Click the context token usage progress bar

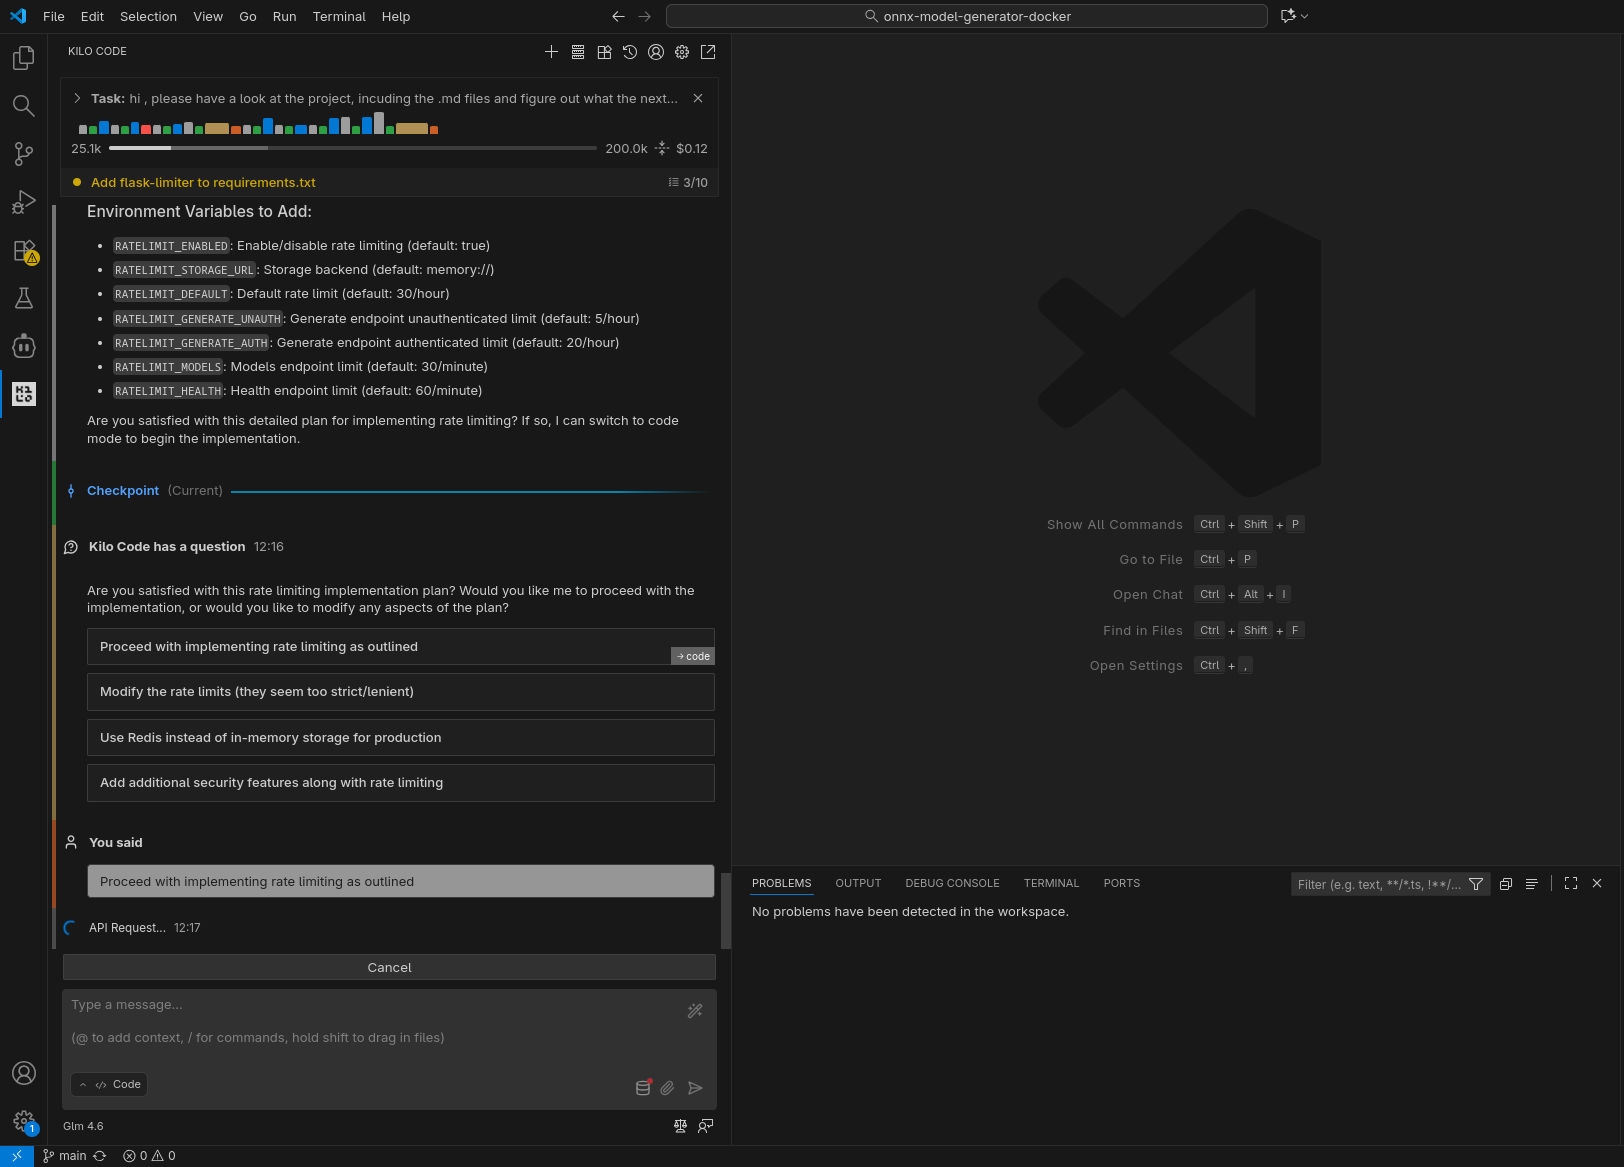point(352,148)
